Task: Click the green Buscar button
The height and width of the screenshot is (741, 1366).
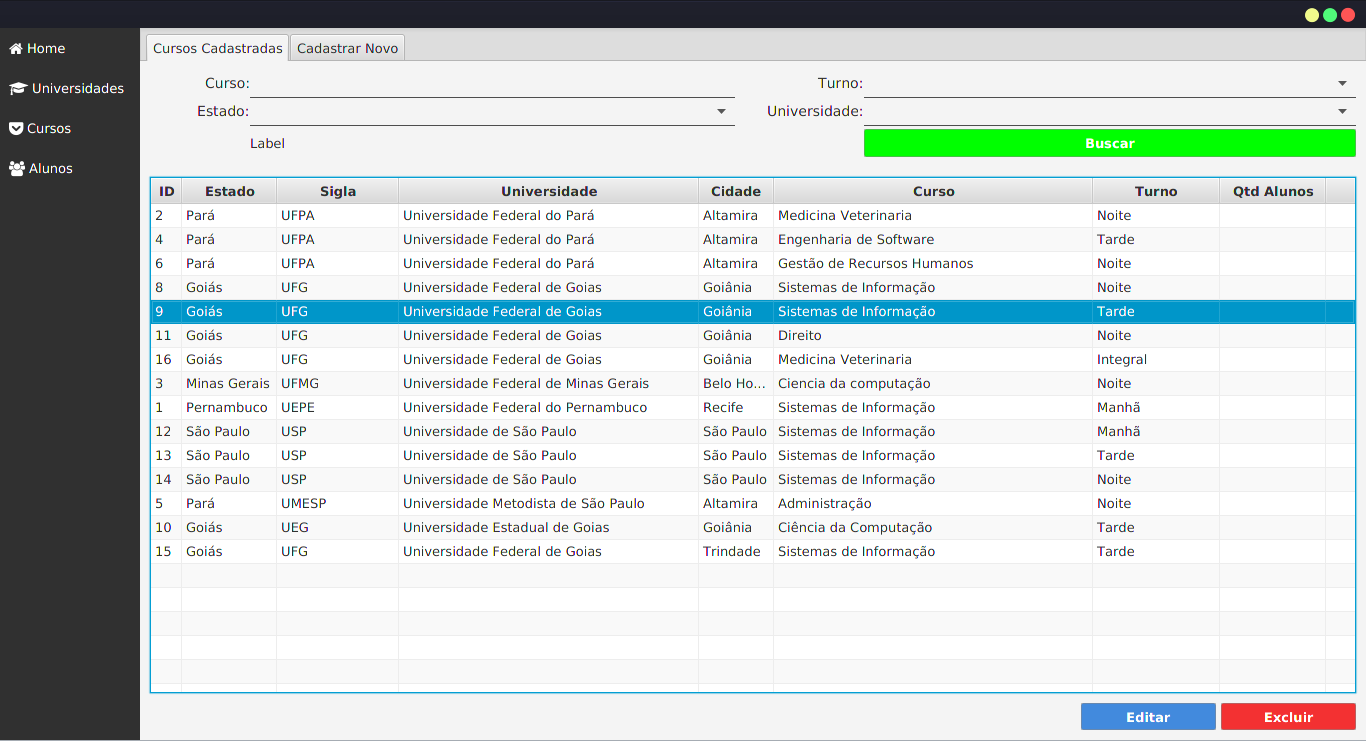Action: coord(1110,143)
